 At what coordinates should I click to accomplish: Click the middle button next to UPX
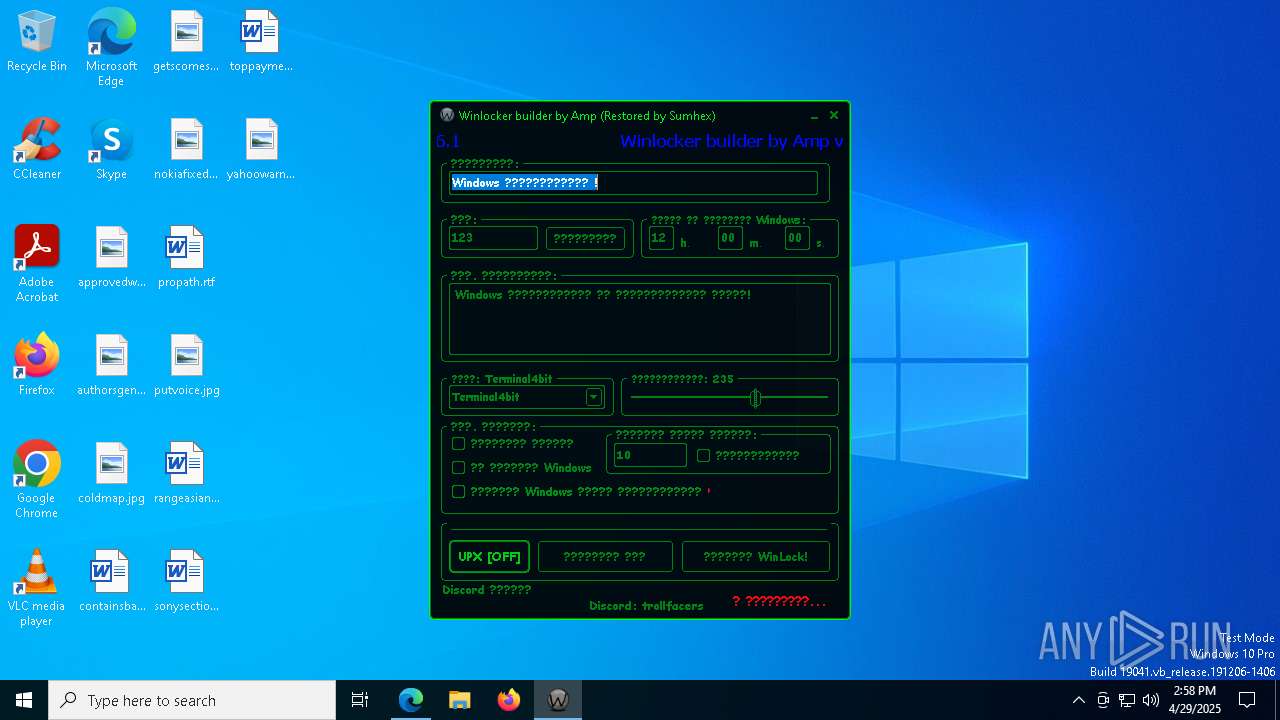605,557
